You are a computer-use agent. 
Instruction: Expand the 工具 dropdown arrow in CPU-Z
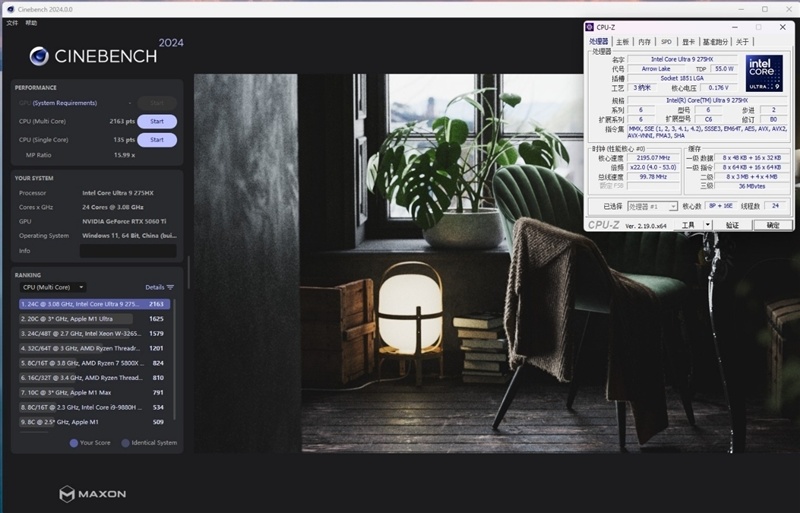click(x=708, y=225)
